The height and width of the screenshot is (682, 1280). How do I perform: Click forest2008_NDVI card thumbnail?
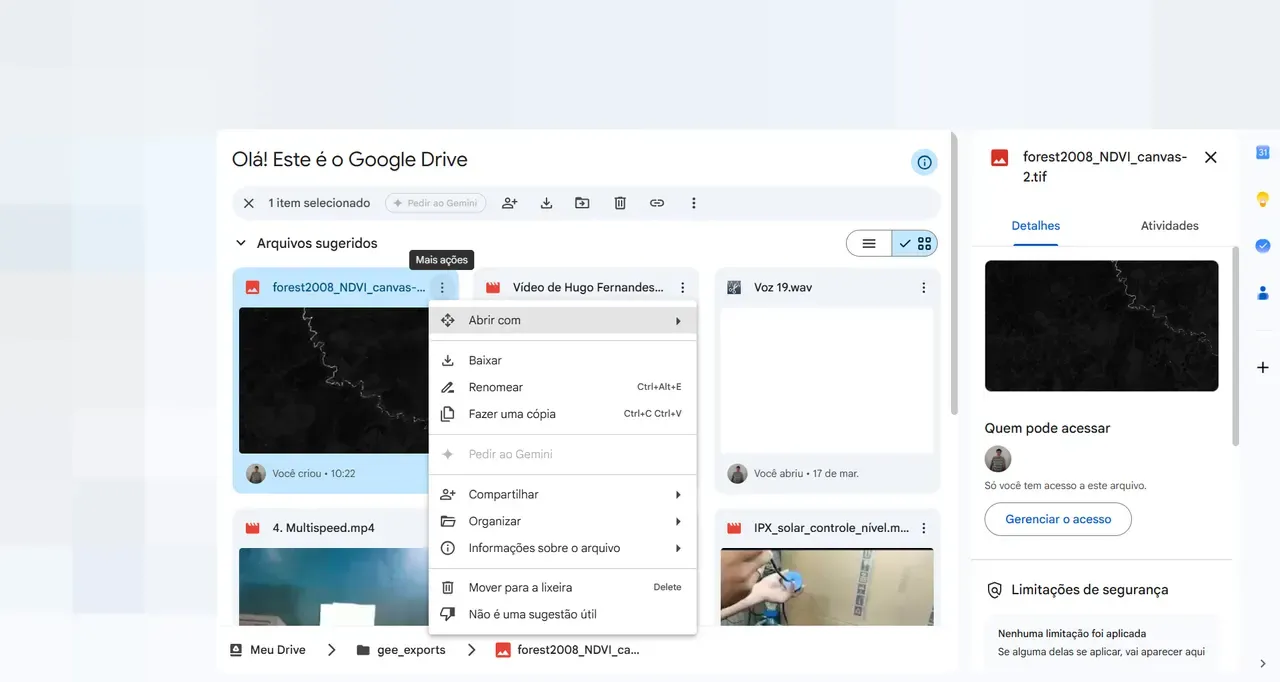[x=335, y=380]
